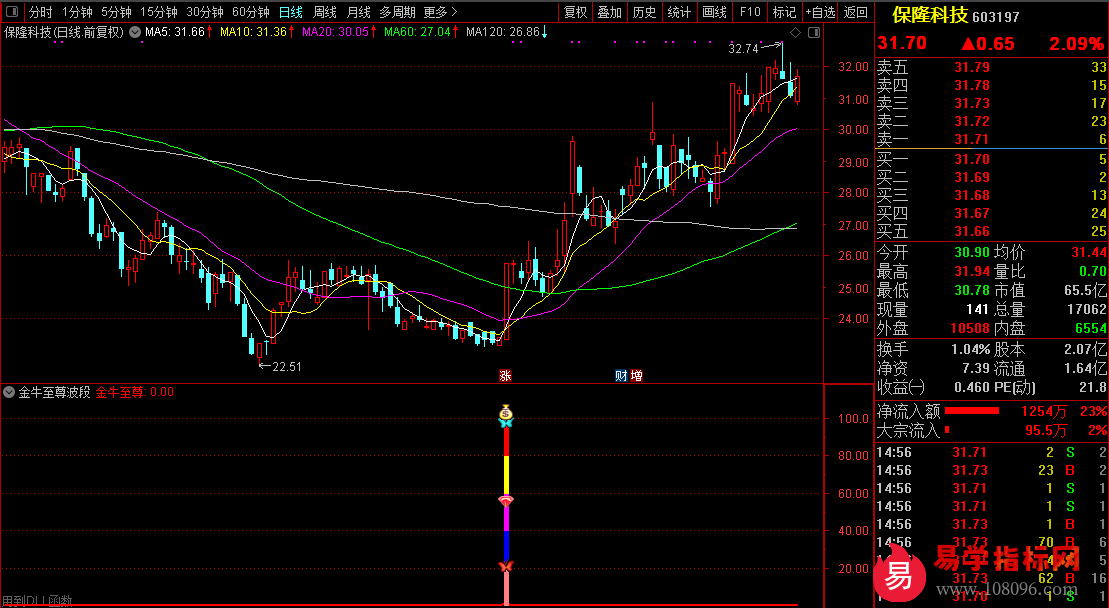Click the money bag signal icon
The image size is (1109, 608).
[506, 411]
